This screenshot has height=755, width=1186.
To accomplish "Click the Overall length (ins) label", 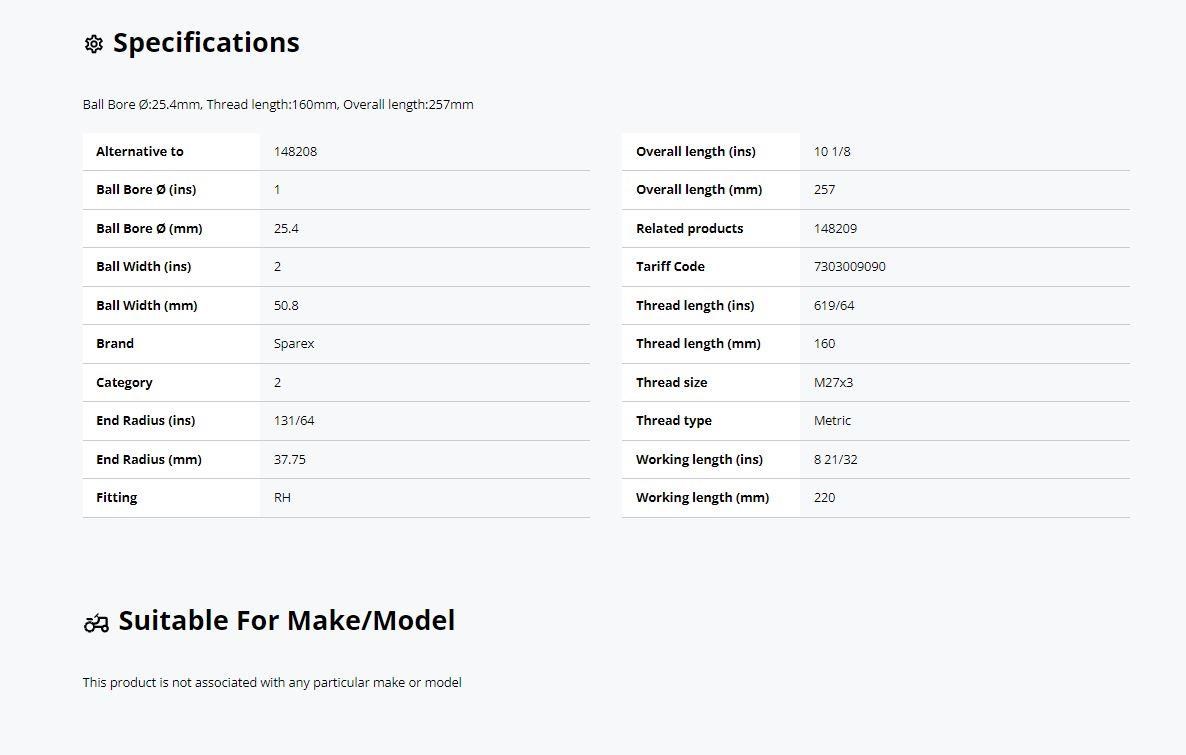I will tap(695, 151).
